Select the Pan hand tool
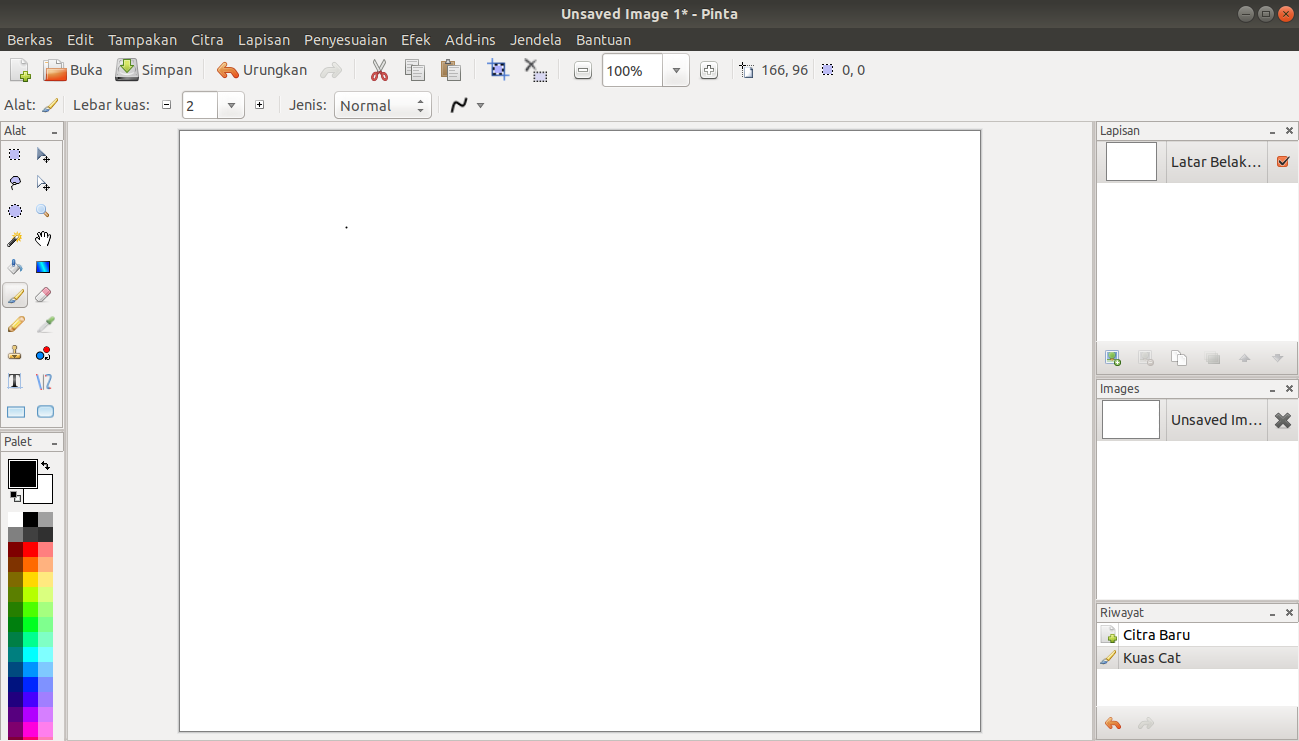Image resolution: width=1299 pixels, height=741 pixels. click(x=44, y=239)
